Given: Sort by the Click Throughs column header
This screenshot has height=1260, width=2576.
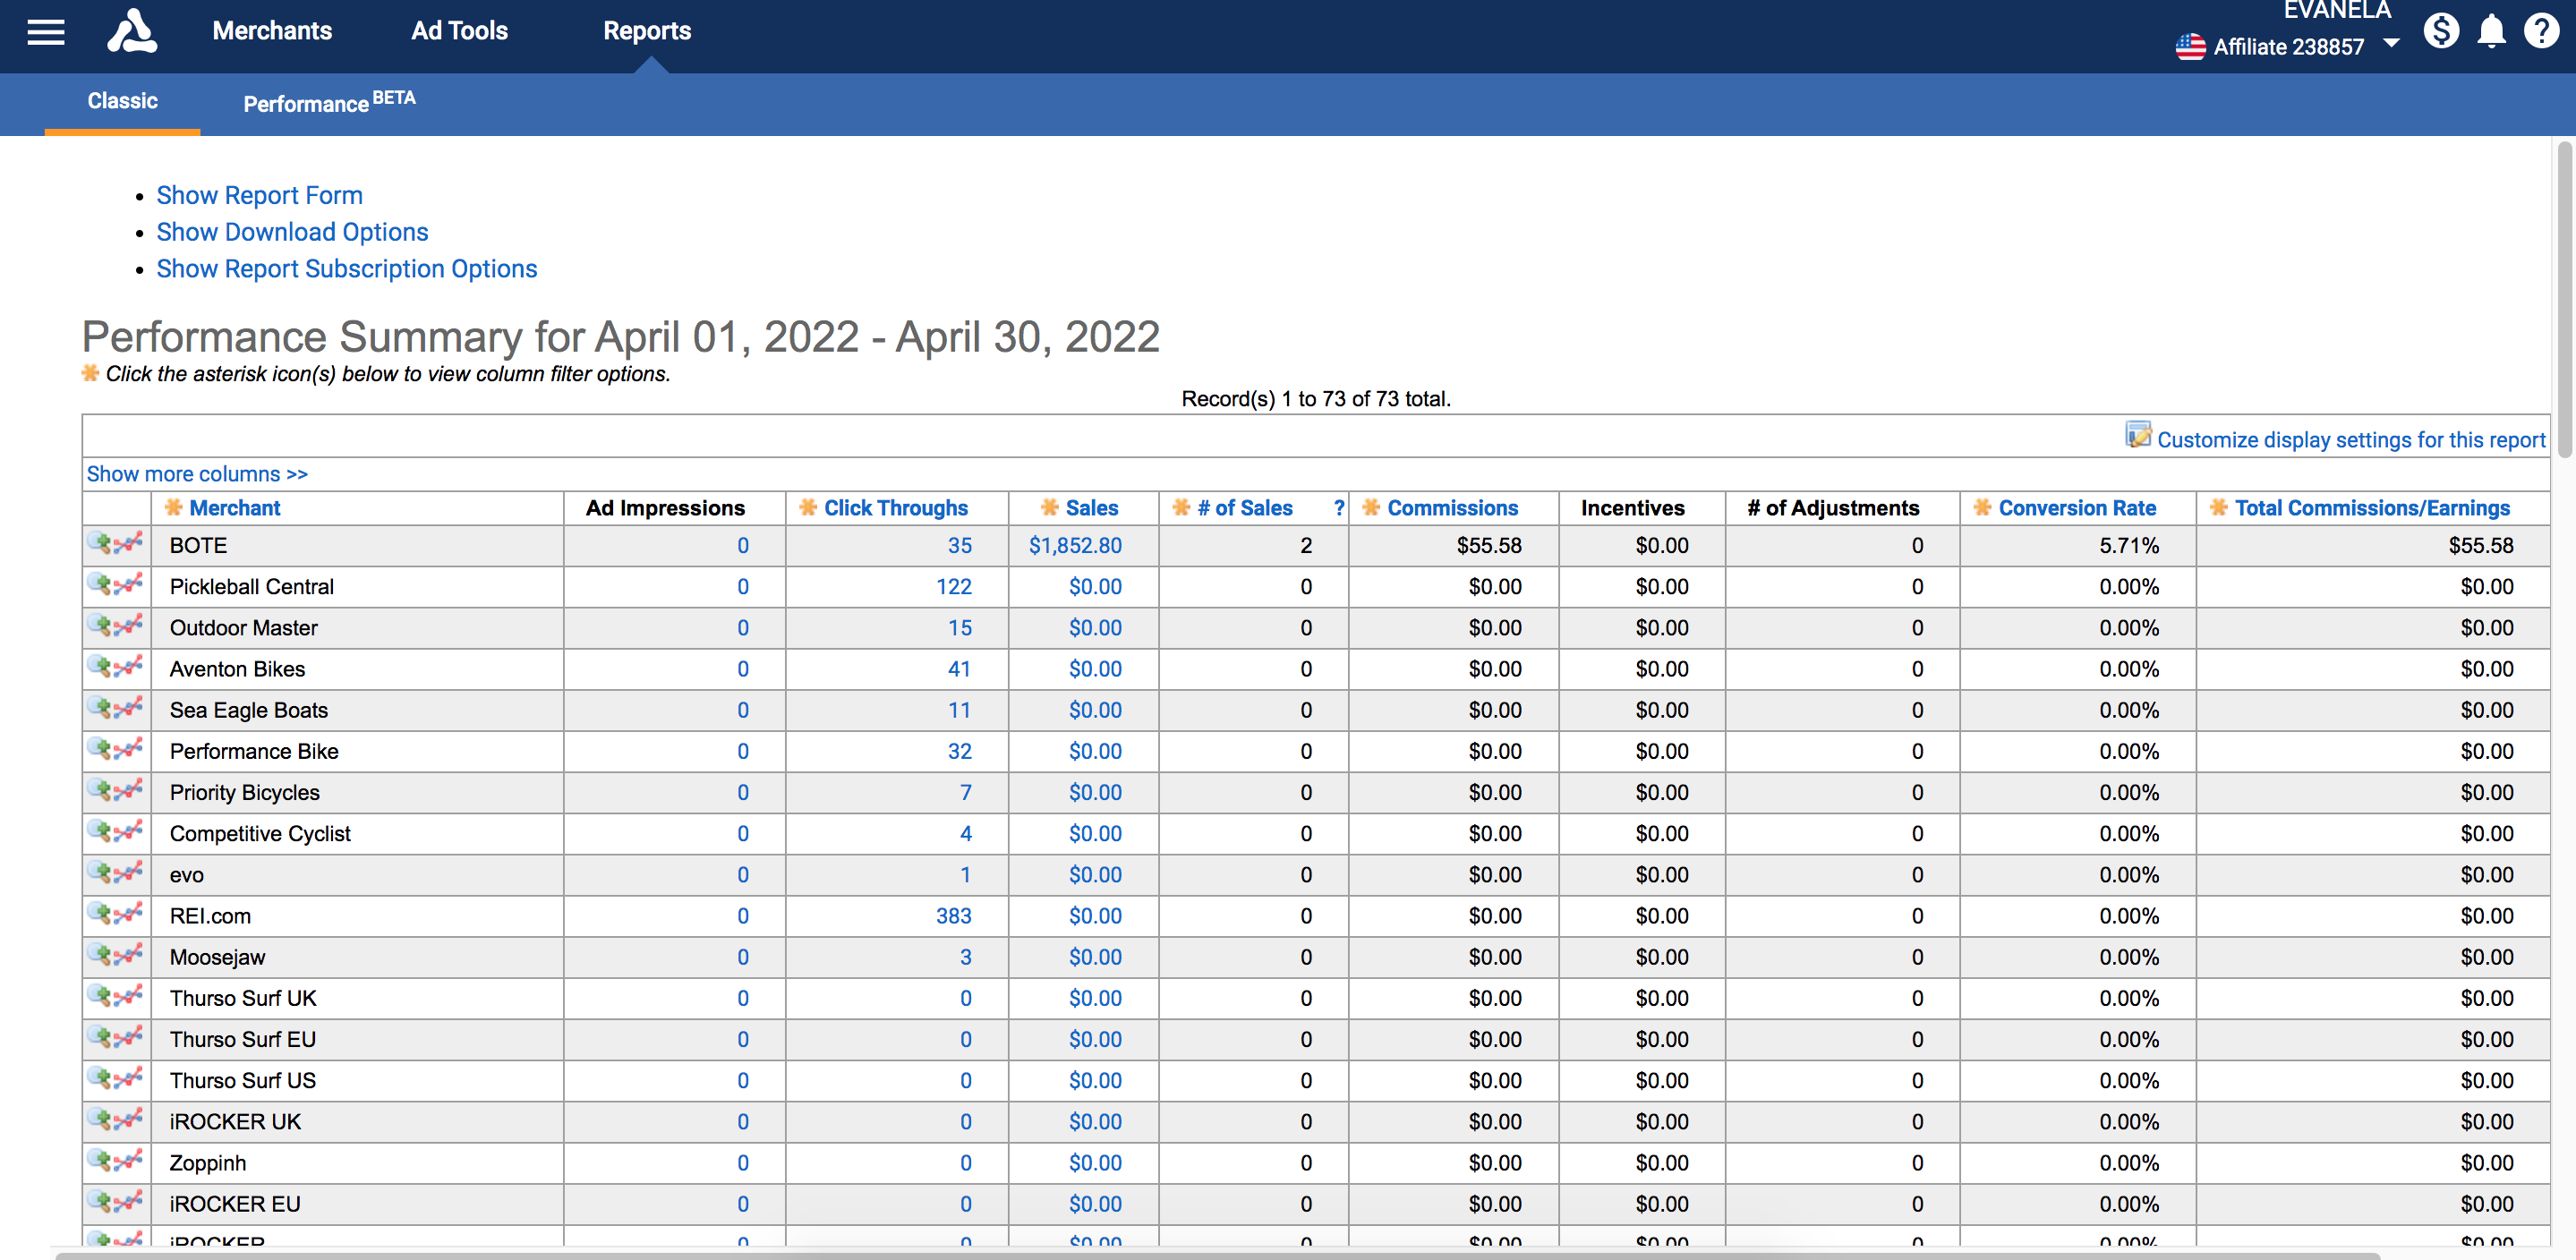Looking at the screenshot, I should [x=896, y=508].
